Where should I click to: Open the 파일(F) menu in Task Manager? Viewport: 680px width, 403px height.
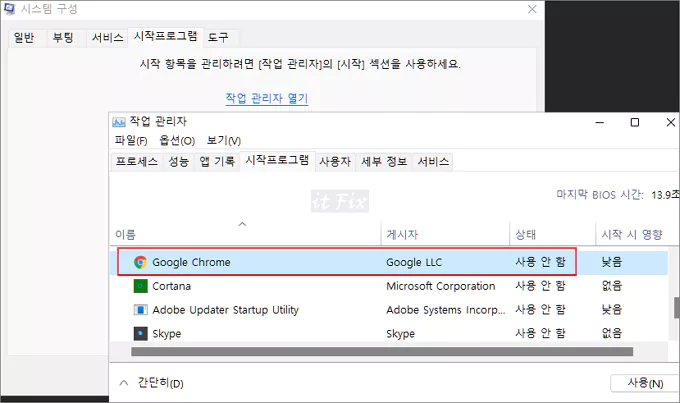[x=131, y=141]
